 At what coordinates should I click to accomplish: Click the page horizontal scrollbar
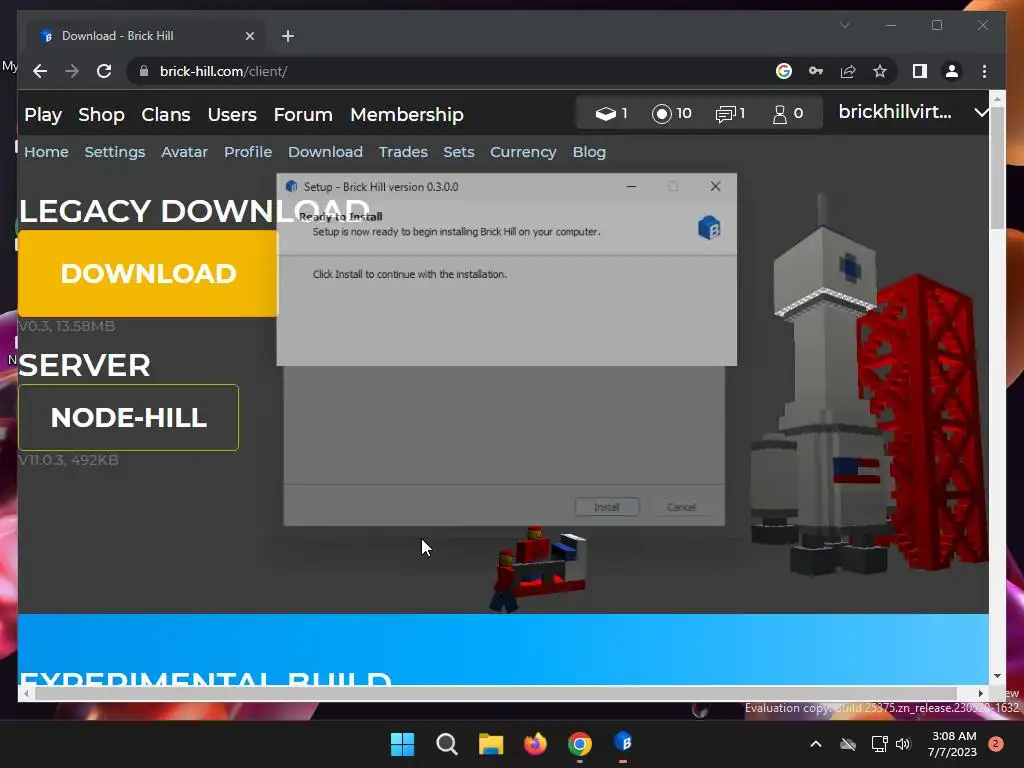pos(496,693)
